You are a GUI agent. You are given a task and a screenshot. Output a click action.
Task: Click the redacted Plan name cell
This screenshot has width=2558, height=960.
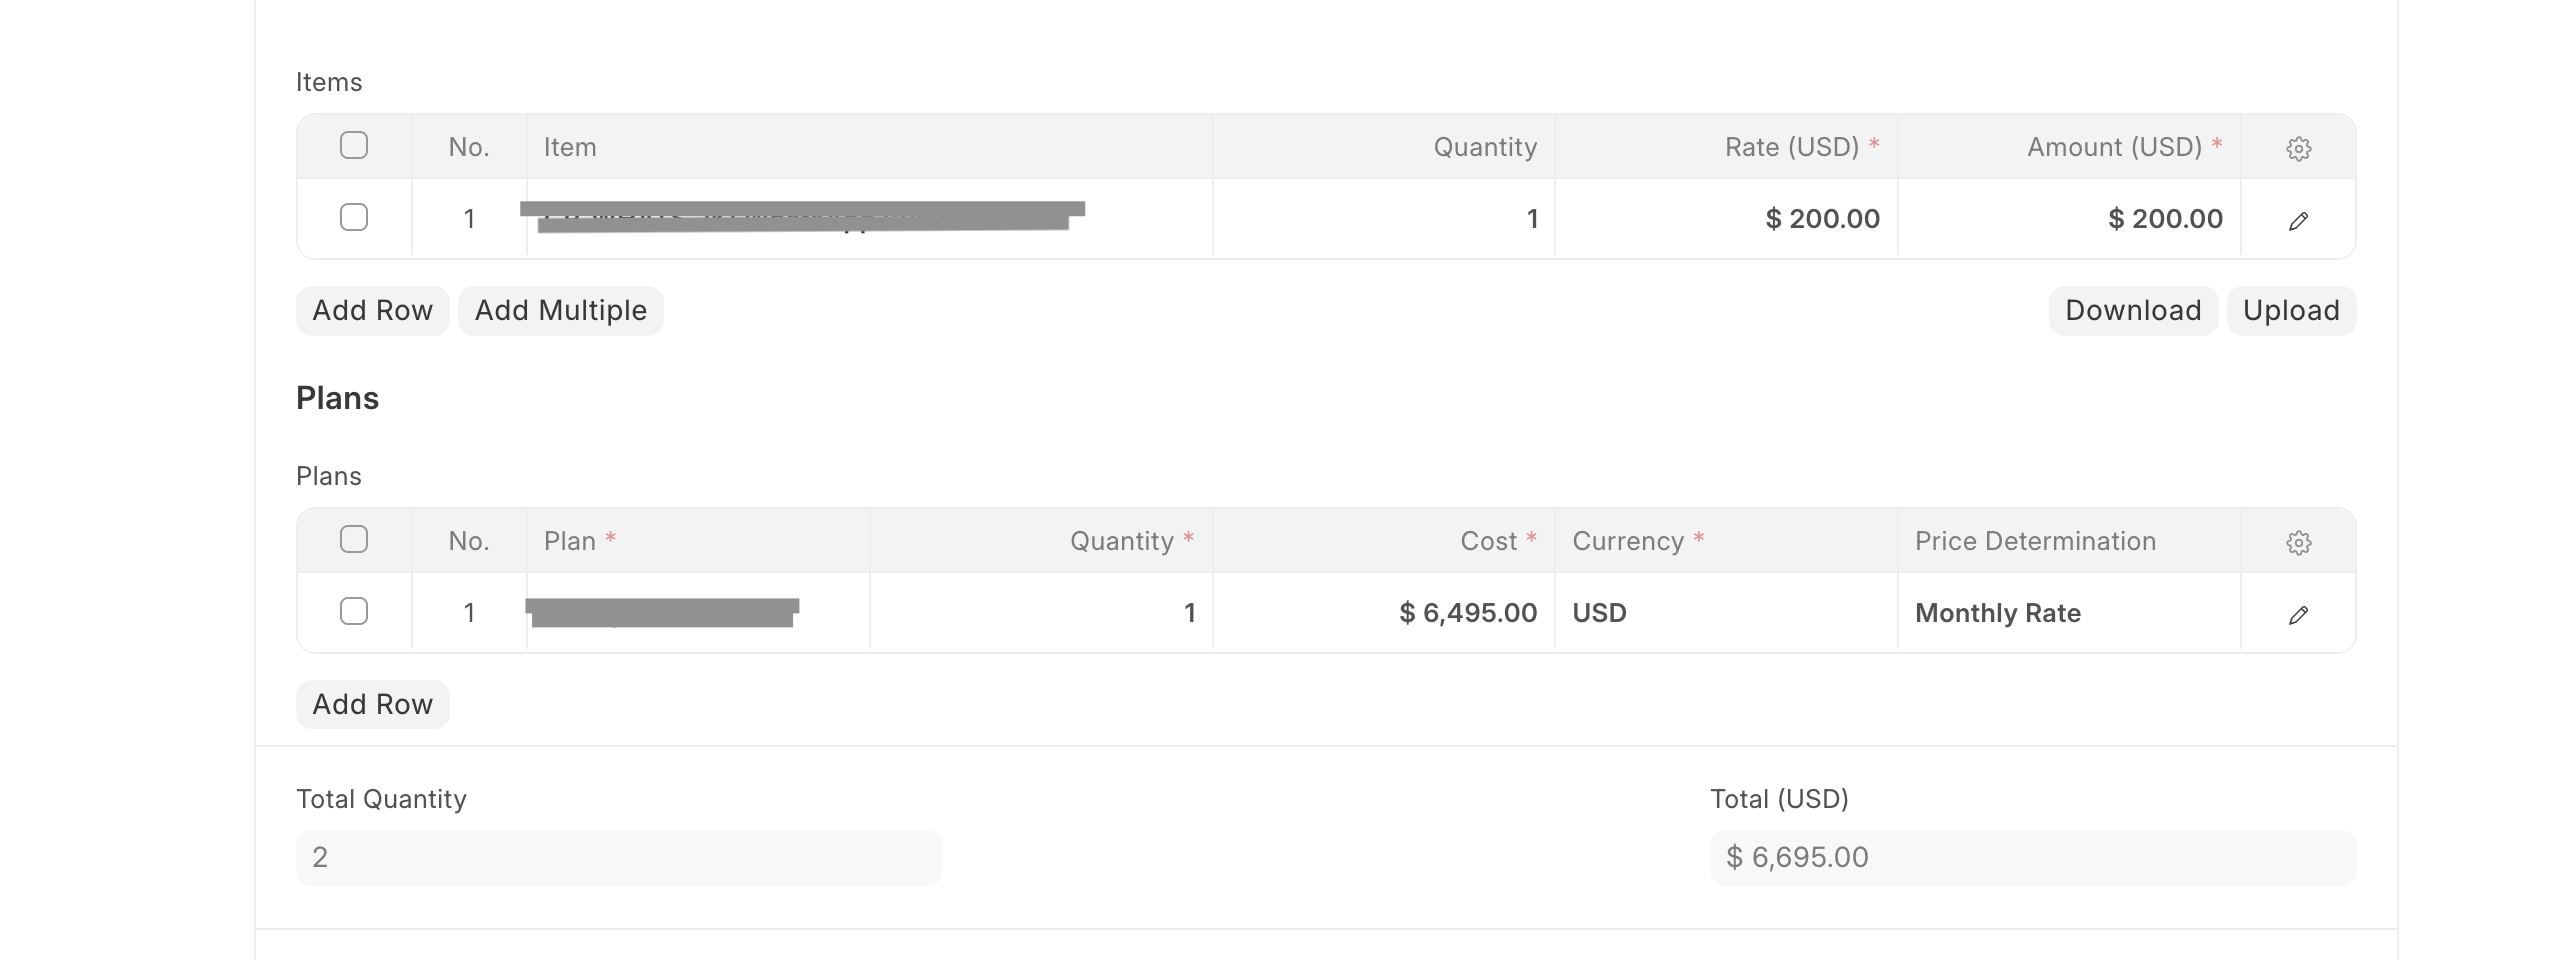click(x=696, y=613)
